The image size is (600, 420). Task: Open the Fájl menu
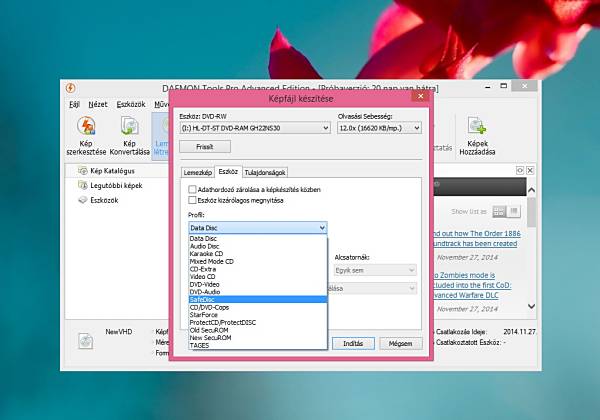[x=74, y=104]
